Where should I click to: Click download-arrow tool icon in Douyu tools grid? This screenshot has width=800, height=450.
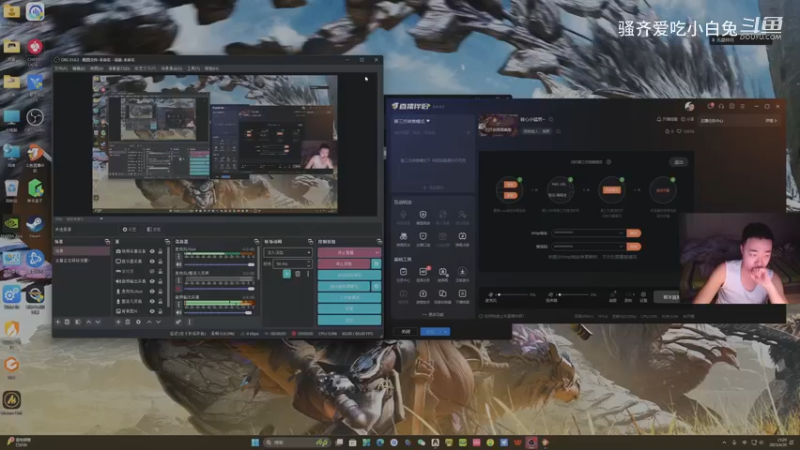point(462,271)
